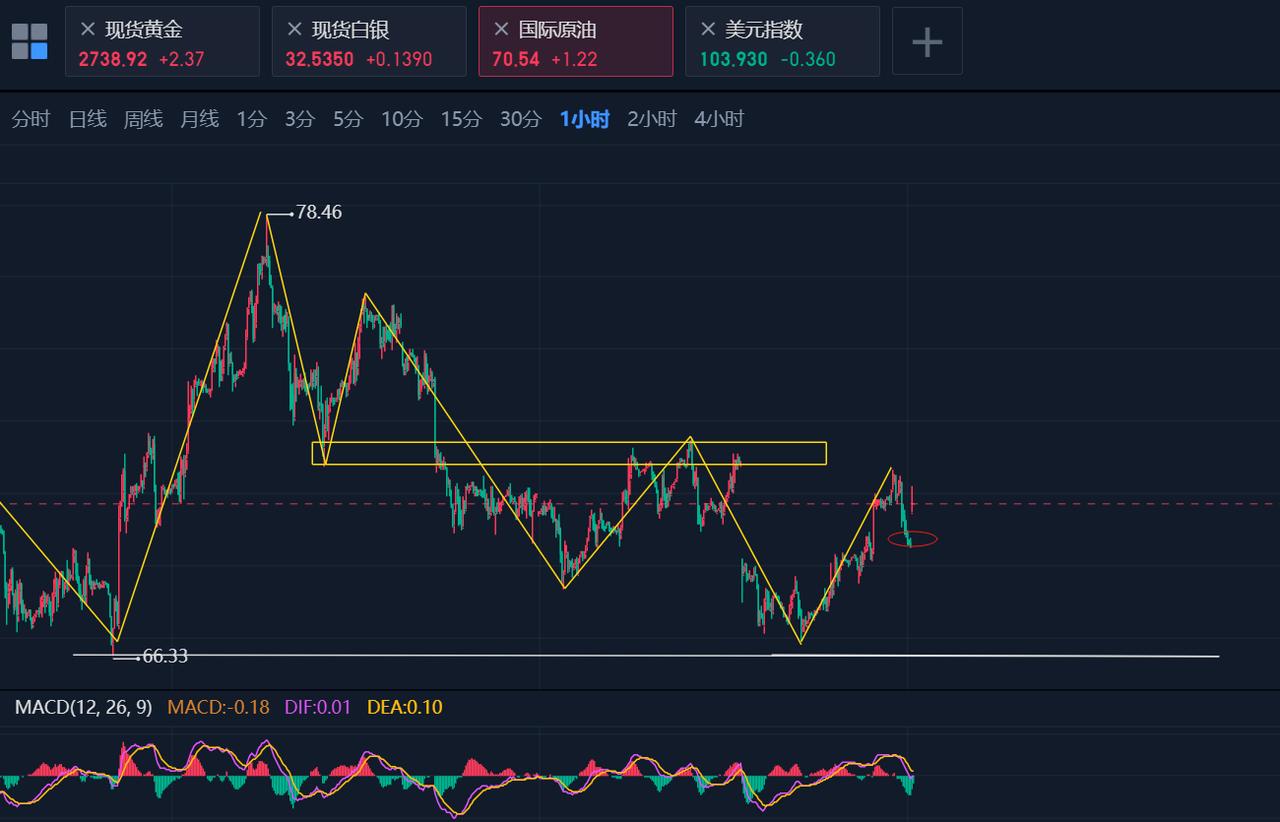Switch chart to 周线 period
Viewport: 1280px width, 822px height.
click(x=143, y=119)
